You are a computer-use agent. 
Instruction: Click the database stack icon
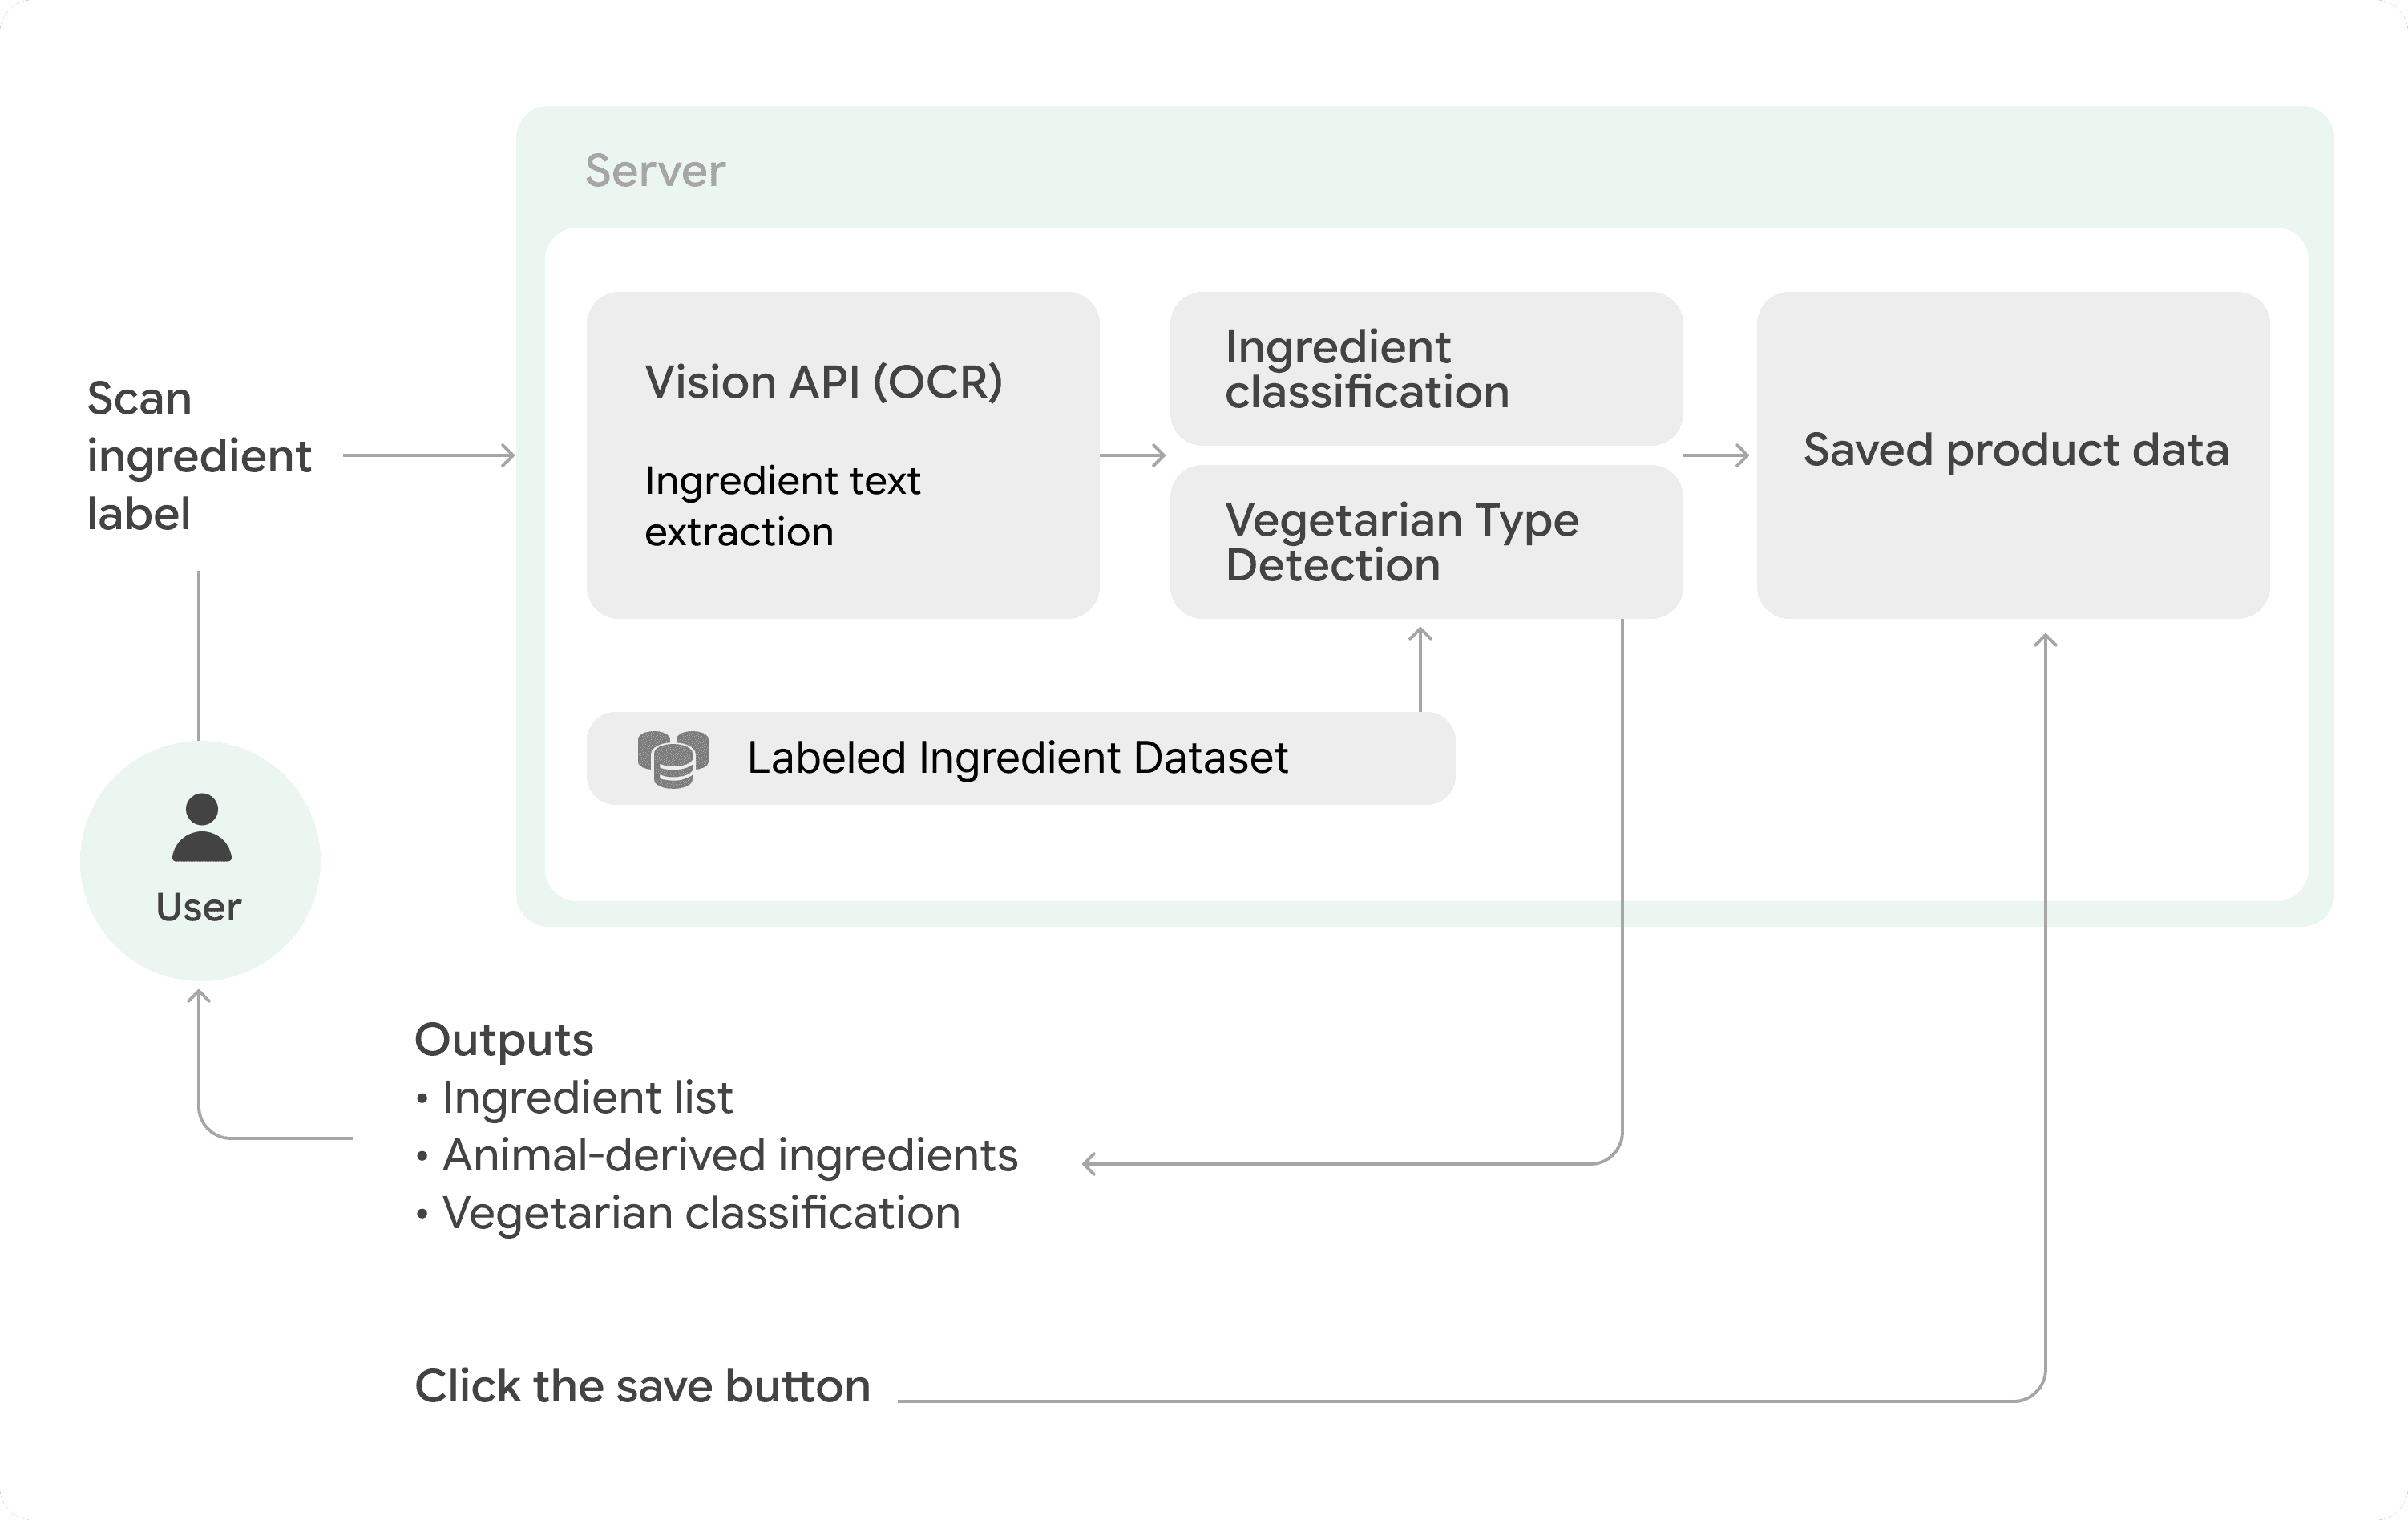pos(673,759)
